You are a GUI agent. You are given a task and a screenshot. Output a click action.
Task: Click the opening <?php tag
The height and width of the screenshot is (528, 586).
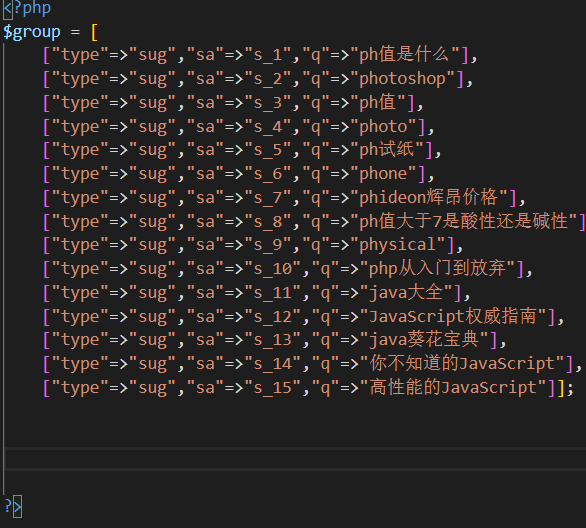point(27,8)
